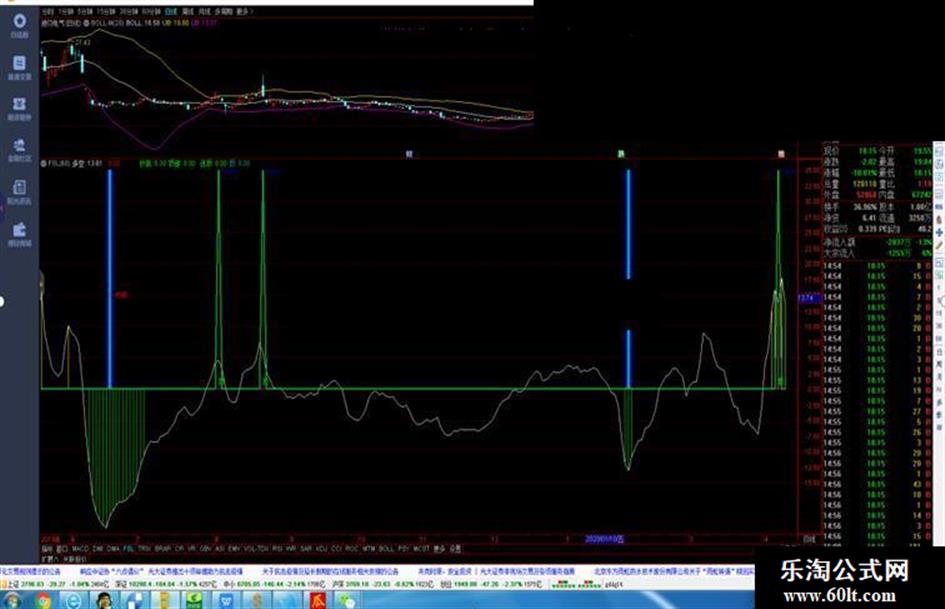
Task: Switch to the 60分钟 period tab
Action: (x=151, y=12)
